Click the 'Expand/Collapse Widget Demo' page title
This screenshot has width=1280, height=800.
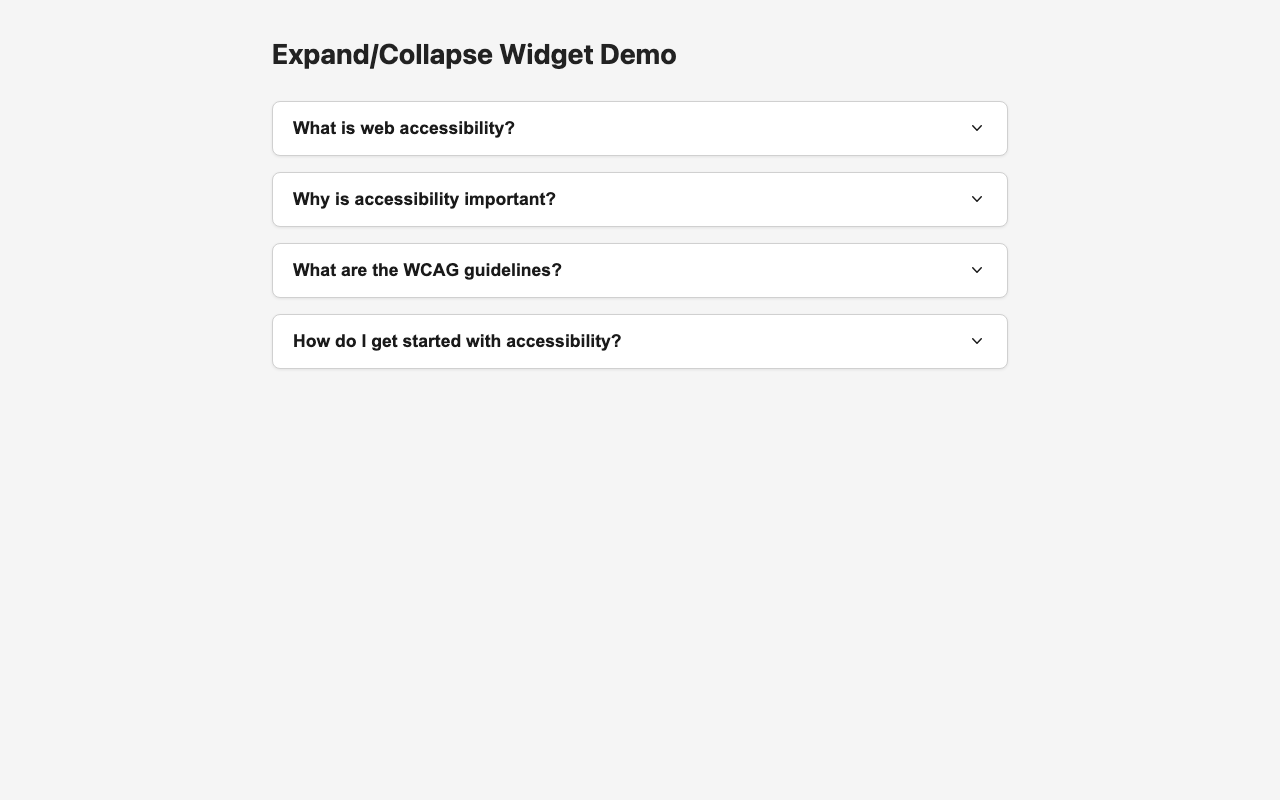472,57
